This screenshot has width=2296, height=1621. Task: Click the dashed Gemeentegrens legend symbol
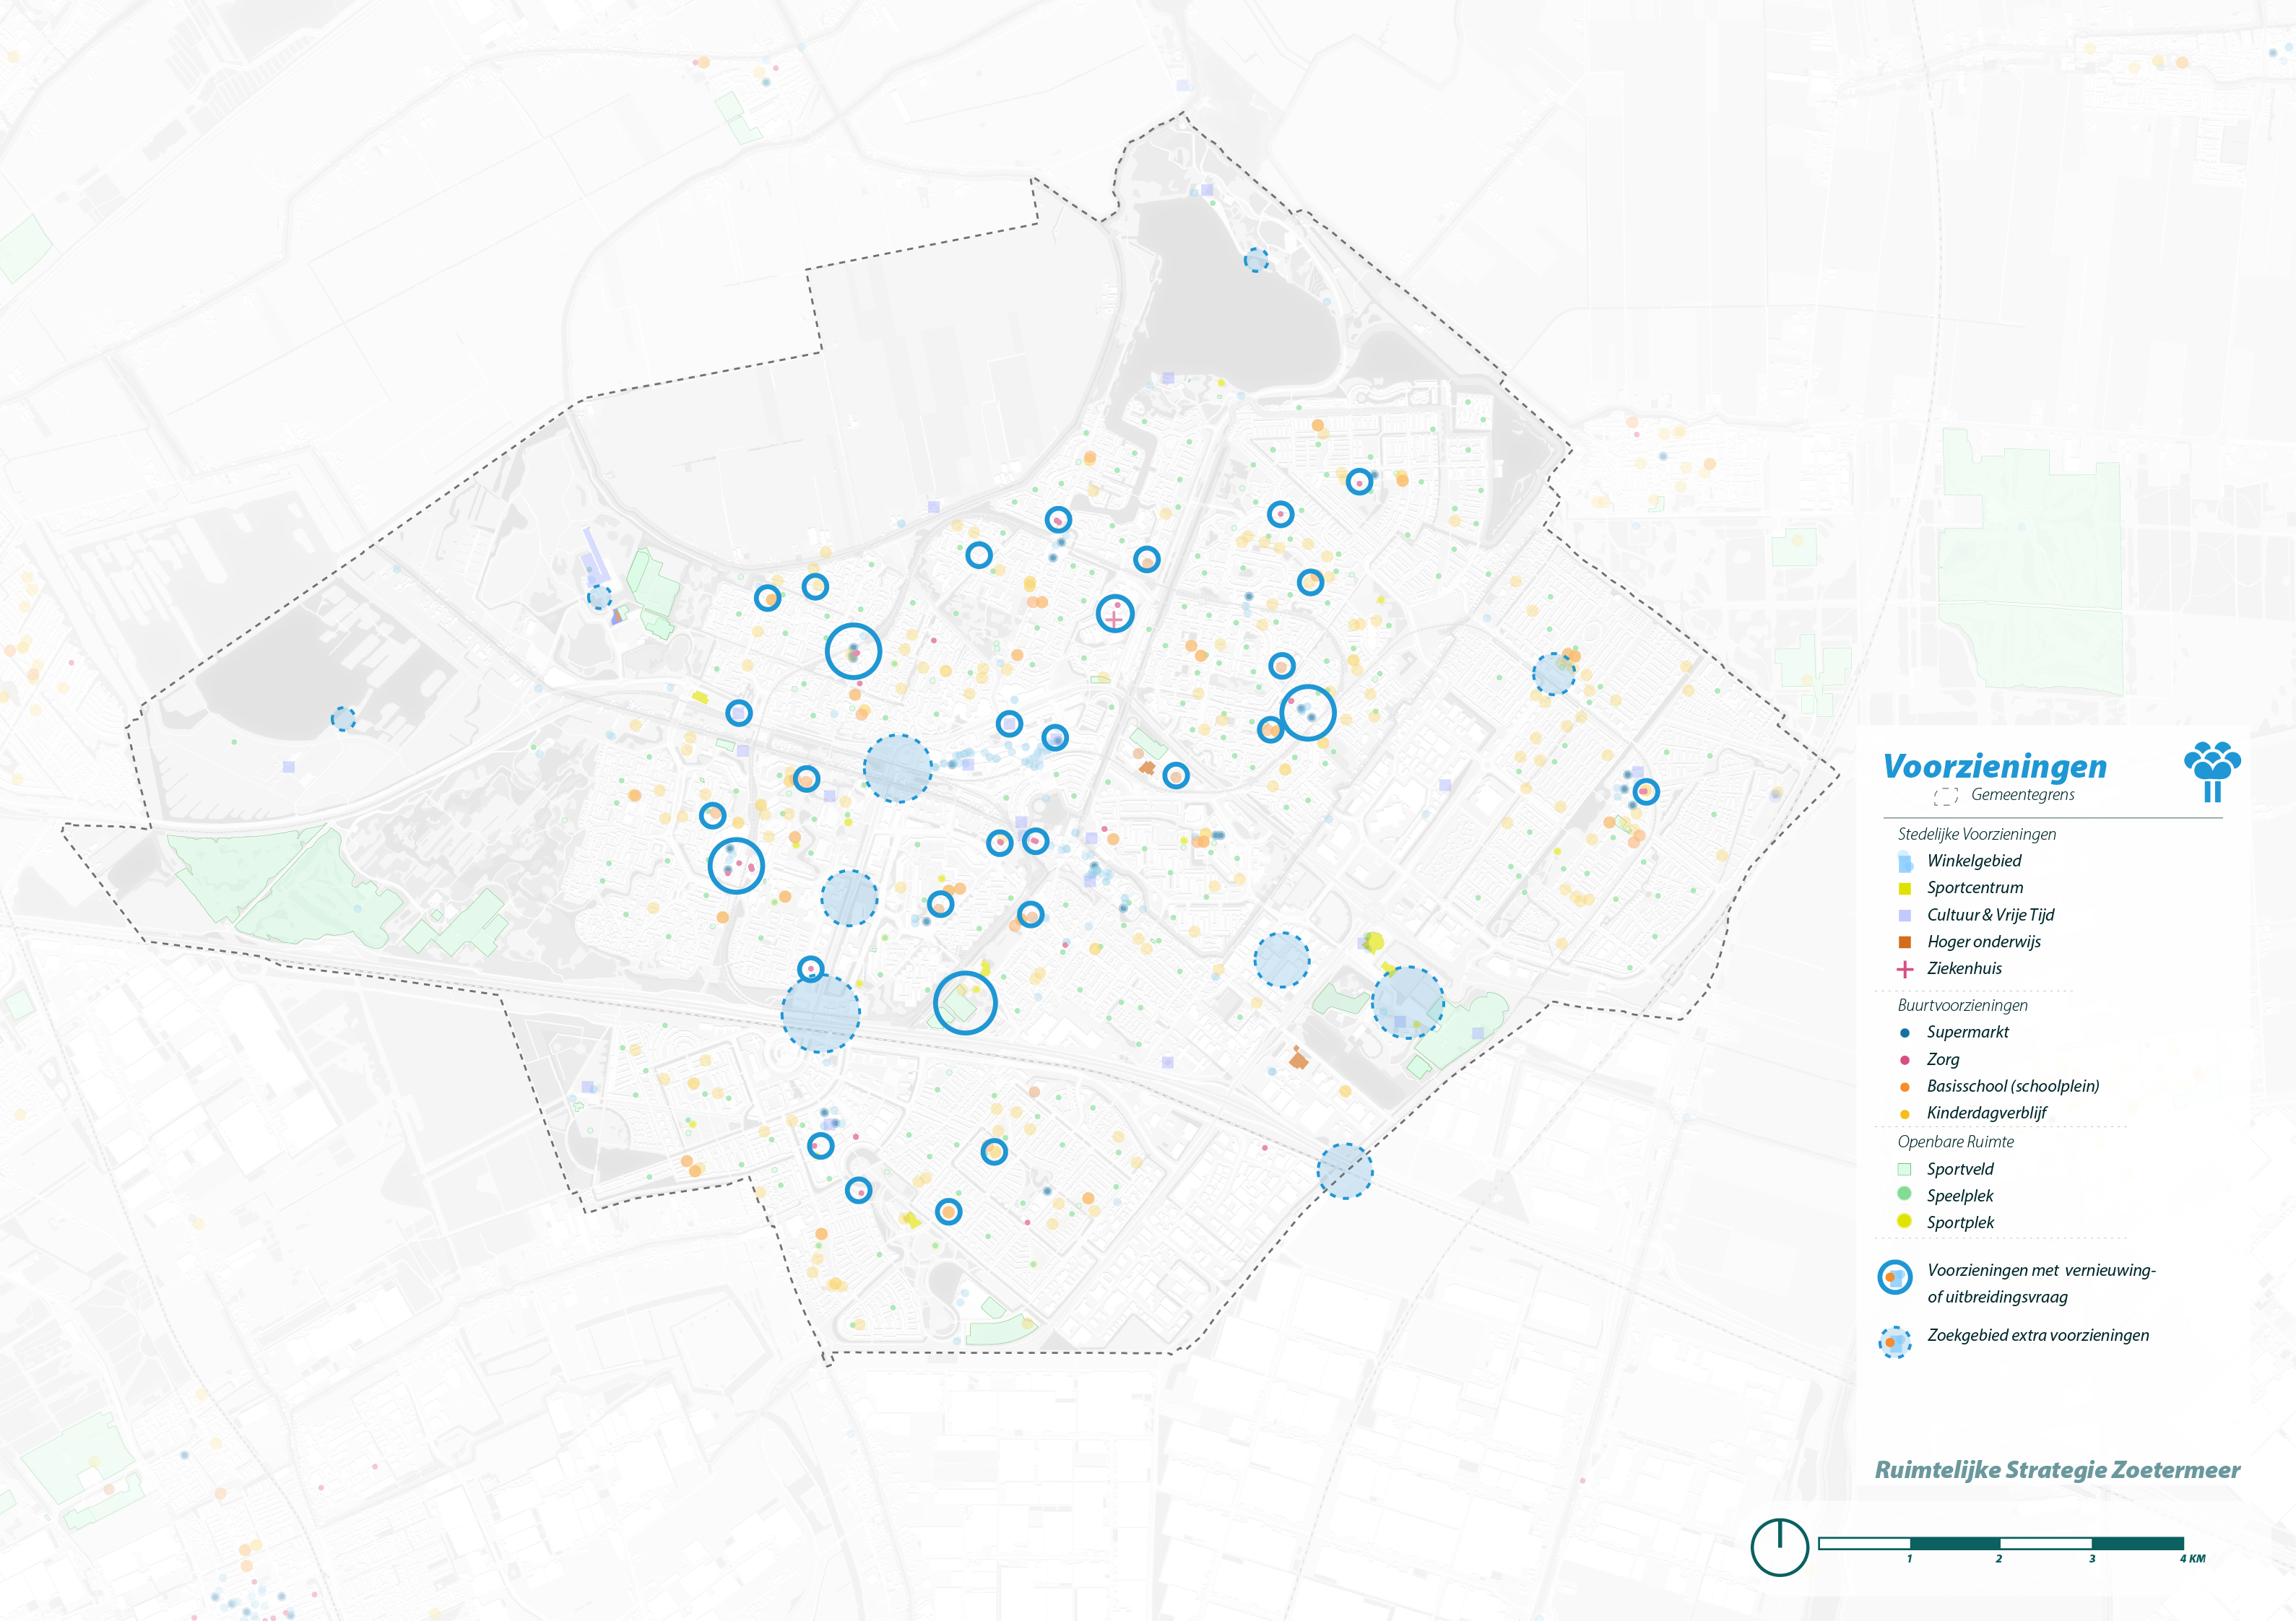pos(1945,796)
